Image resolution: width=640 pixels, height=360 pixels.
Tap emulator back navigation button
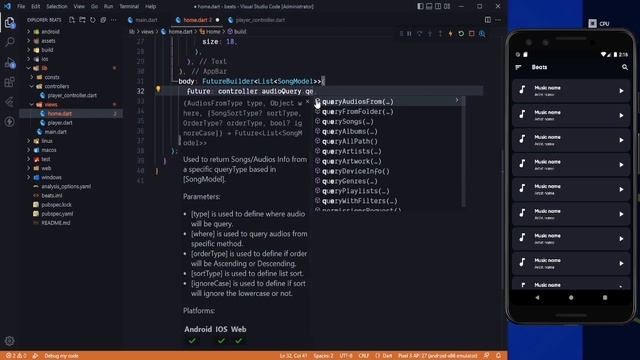coord(537,298)
